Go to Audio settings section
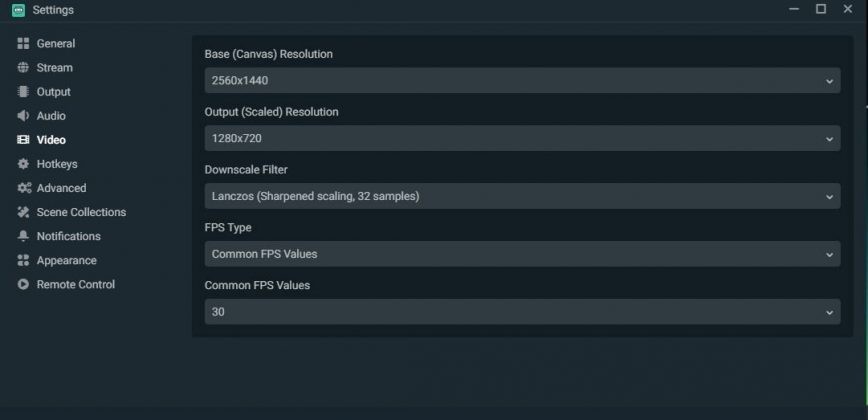 click(x=51, y=116)
